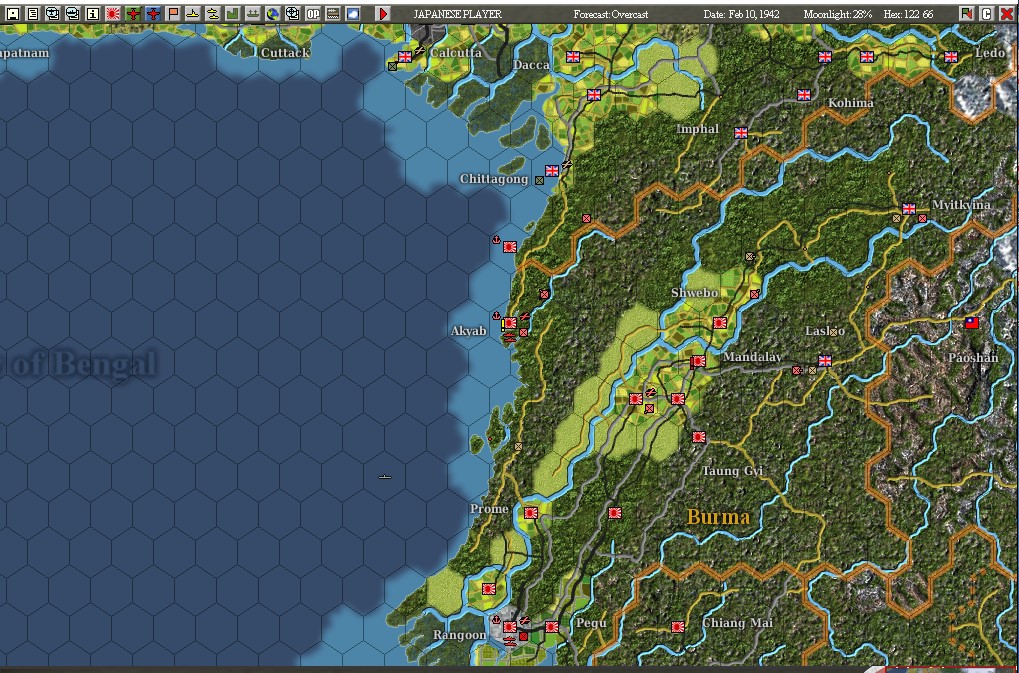Select the Japanese unit east of Prome
The height and width of the screenshot is (673, 1019).
pyautogui.click(x=615, y=513)
